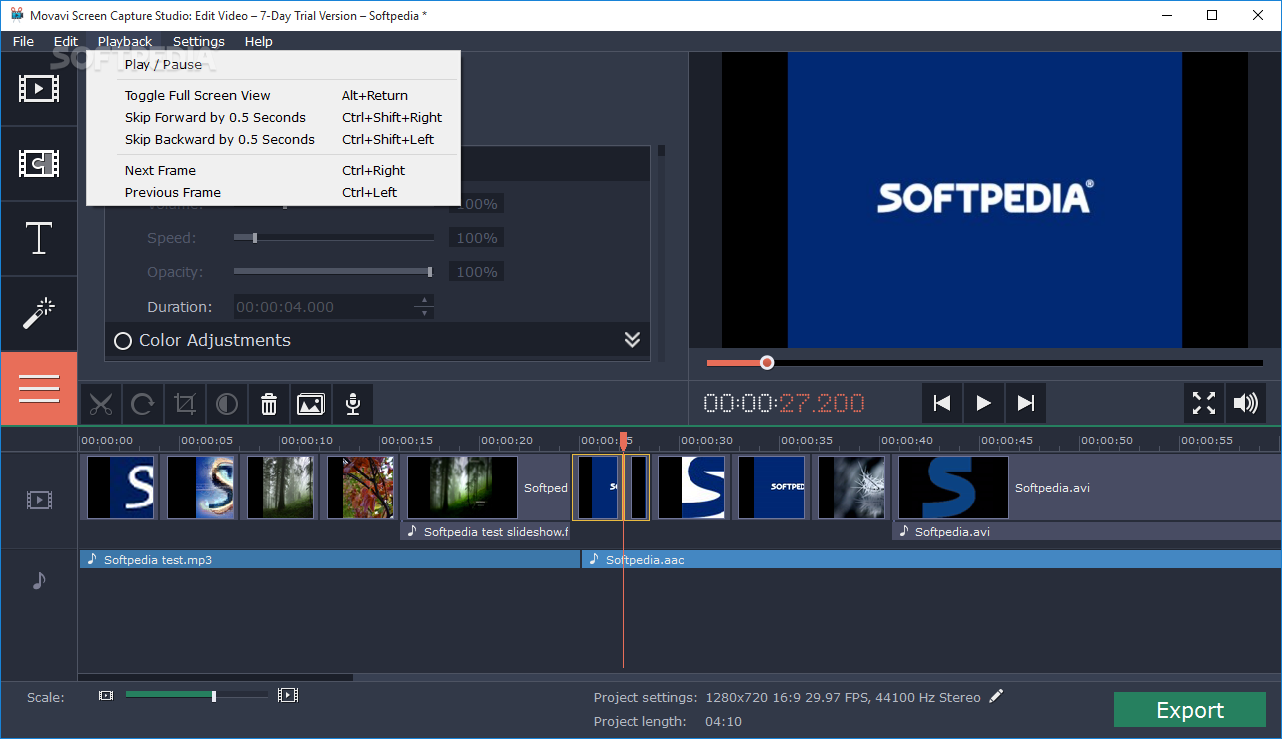Click the tools panel vertical scrollbar
Screen dimensions: 1282x739
pyautogui.click(x=661, y=151)
